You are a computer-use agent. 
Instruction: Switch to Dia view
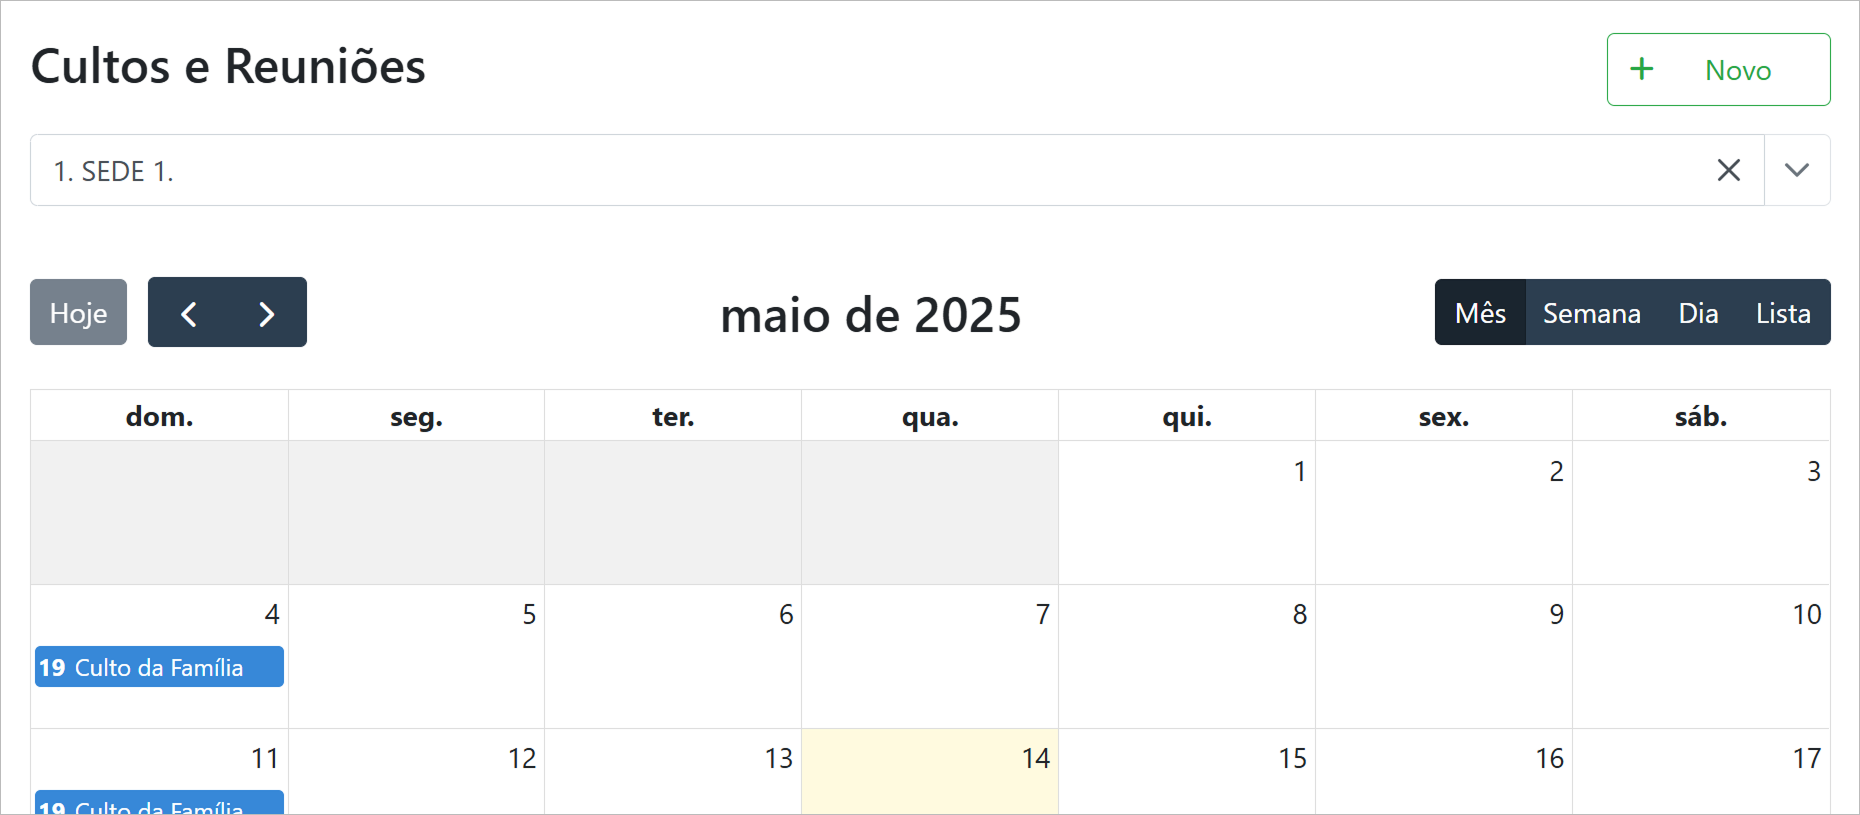tap(1698, 313)
